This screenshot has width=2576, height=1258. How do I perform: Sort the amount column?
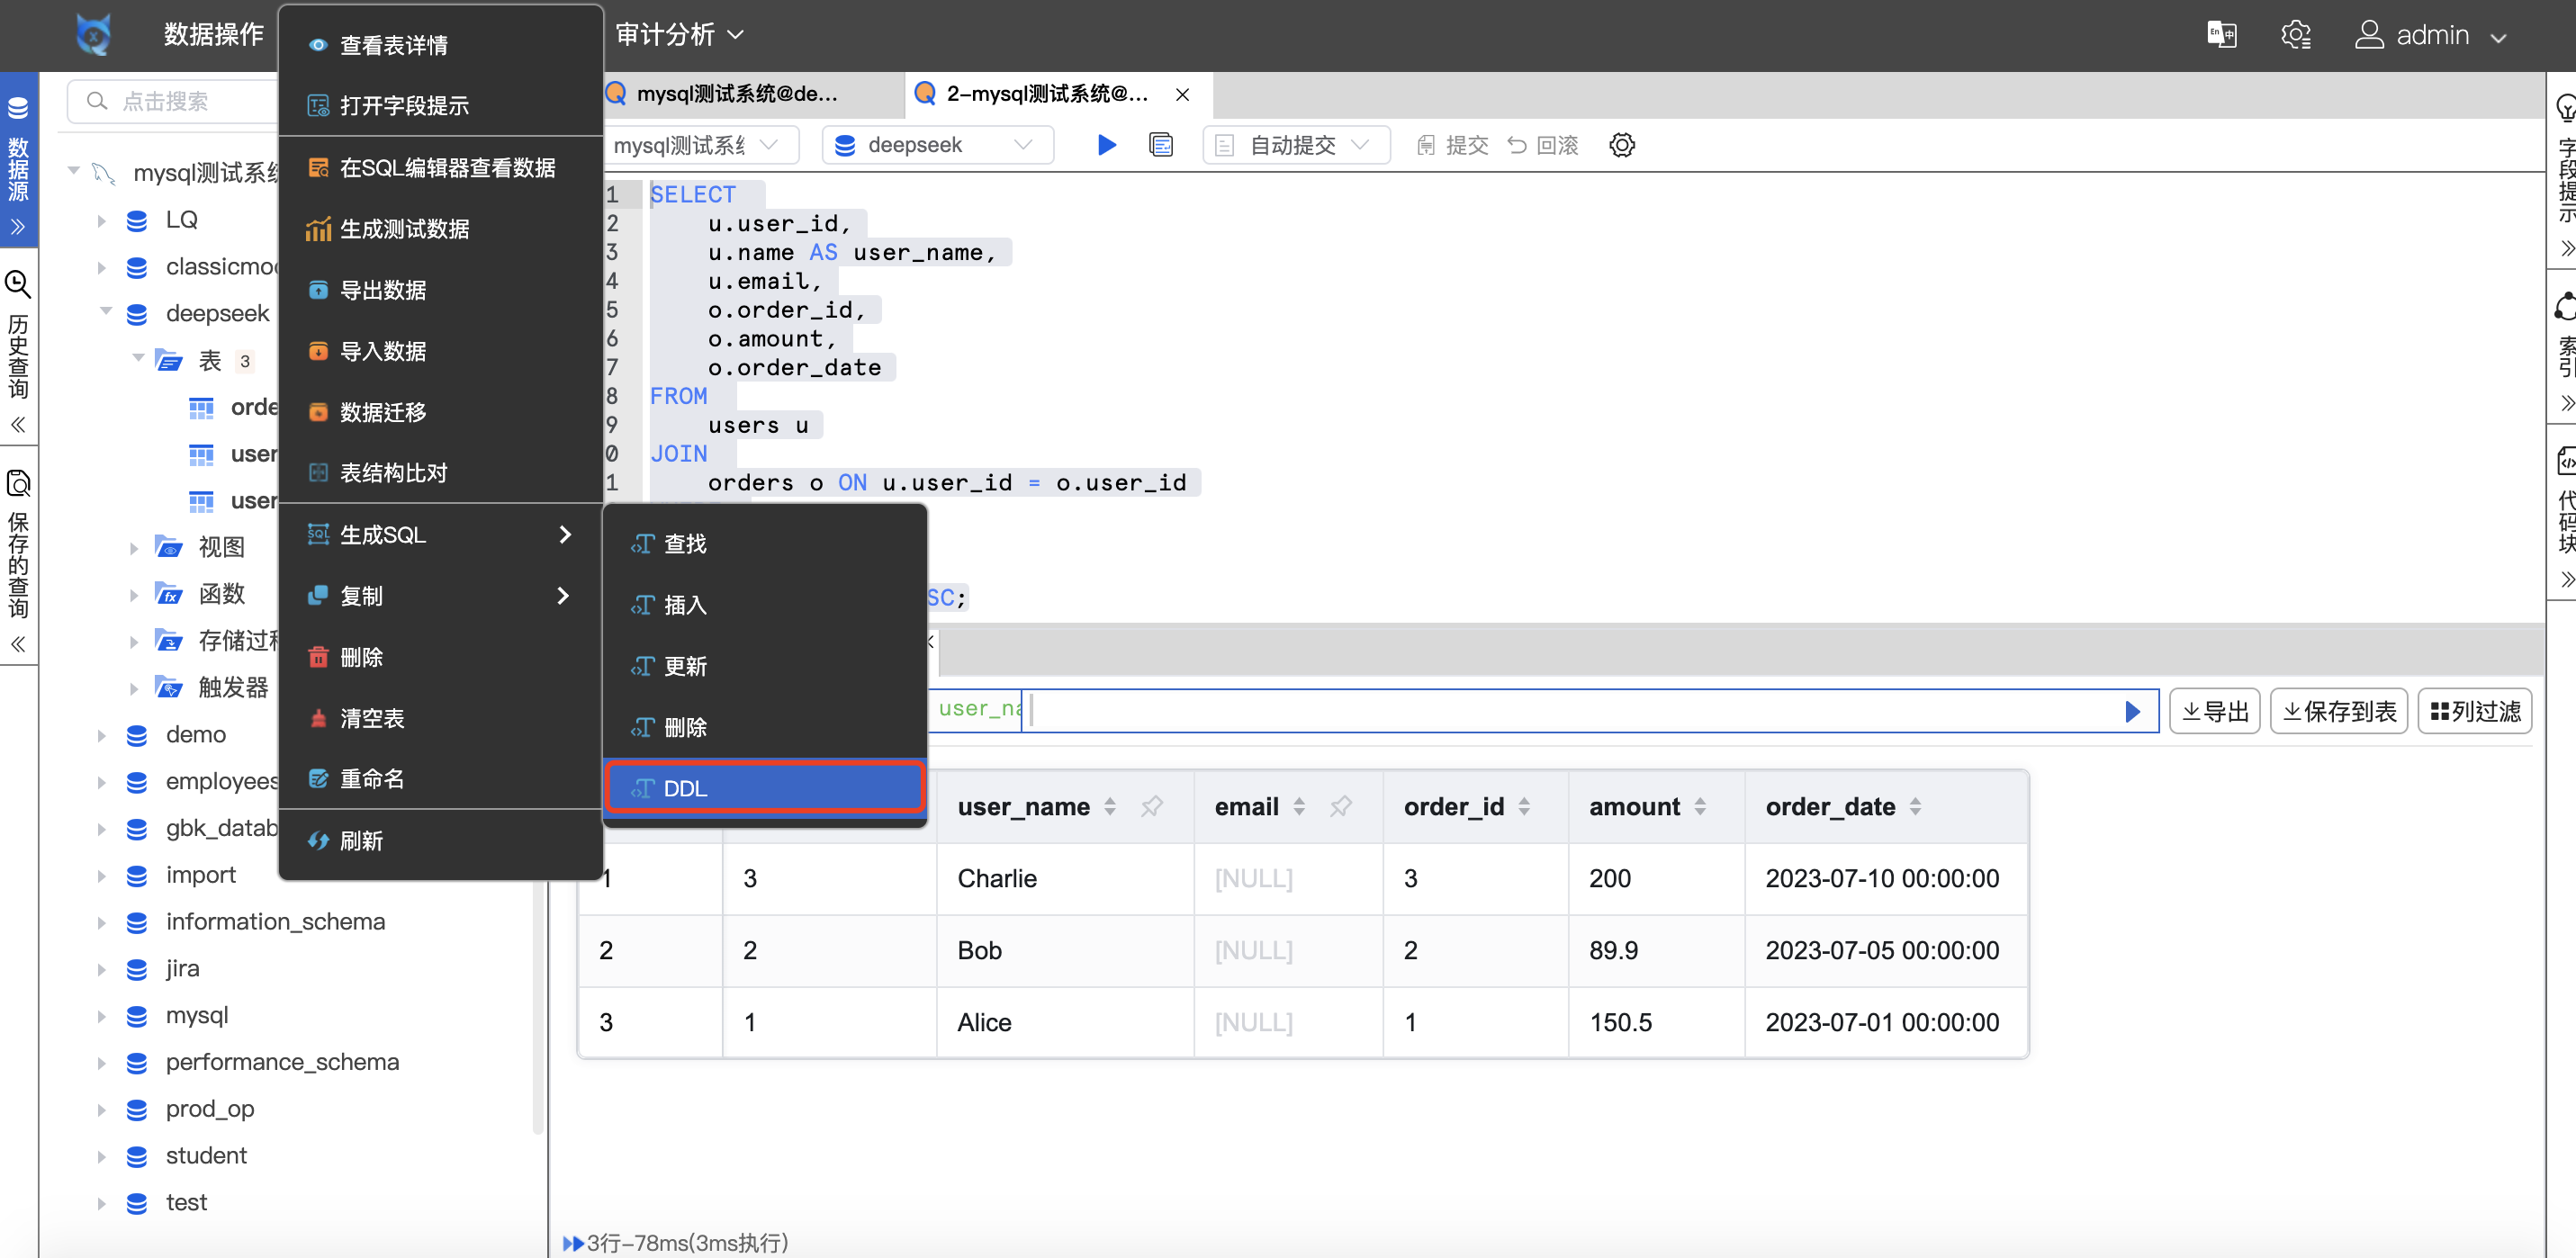[1700, 806]
